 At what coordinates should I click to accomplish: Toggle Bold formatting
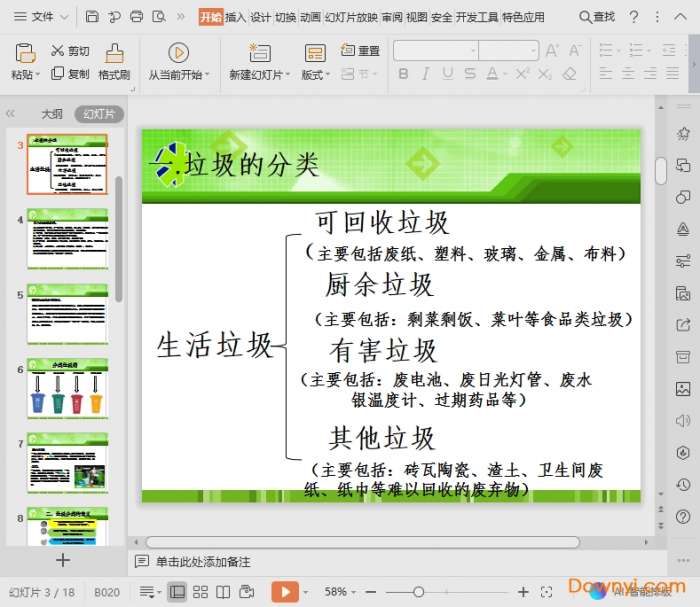[x=403, y=74]
